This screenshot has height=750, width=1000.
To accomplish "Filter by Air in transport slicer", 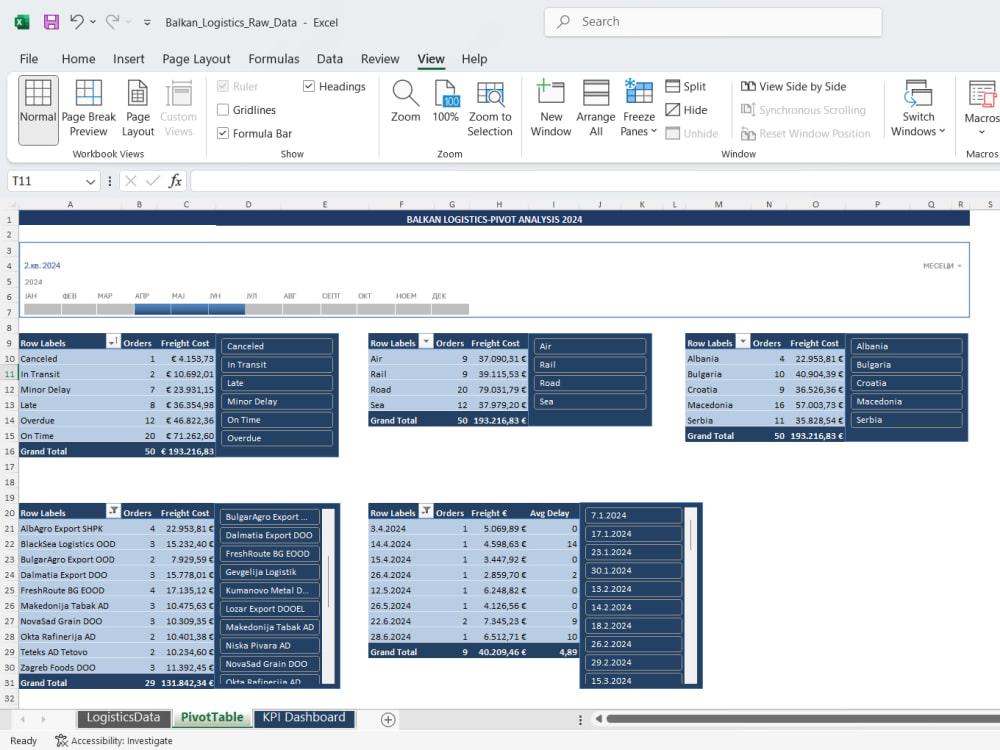I will click(x=590, y=346).
